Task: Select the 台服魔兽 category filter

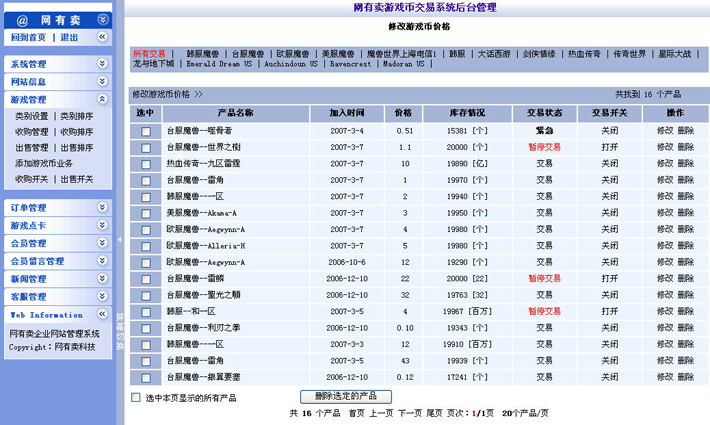Action: [x=248, y=54]
